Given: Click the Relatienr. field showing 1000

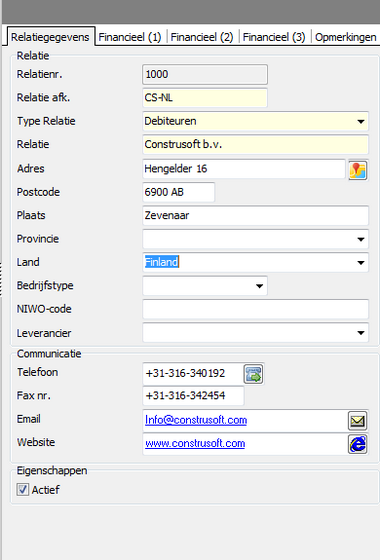Looking at the screenshot, I should click(205, 74).
